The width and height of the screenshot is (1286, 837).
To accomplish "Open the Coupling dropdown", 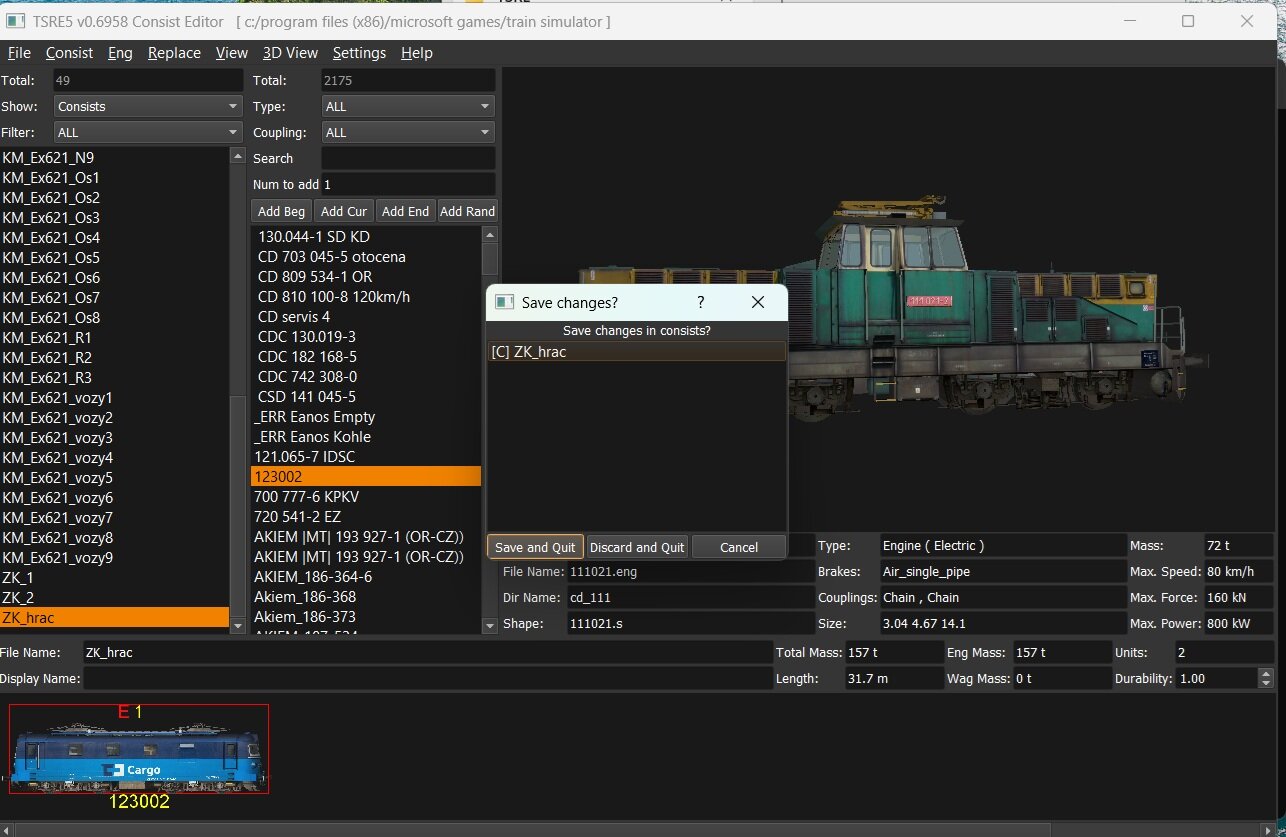I will pyautogui.click(x=408, y=132).
